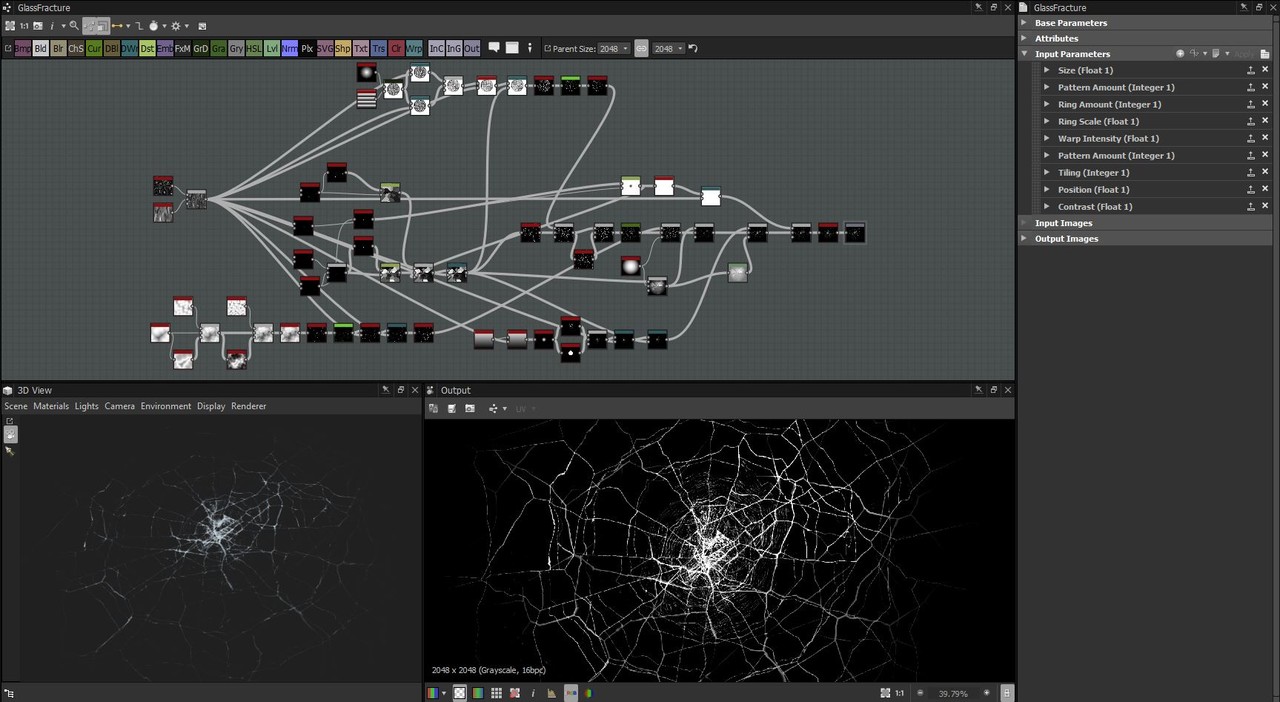Insert a comment with speech bubble icon

[x=494, y=48]
